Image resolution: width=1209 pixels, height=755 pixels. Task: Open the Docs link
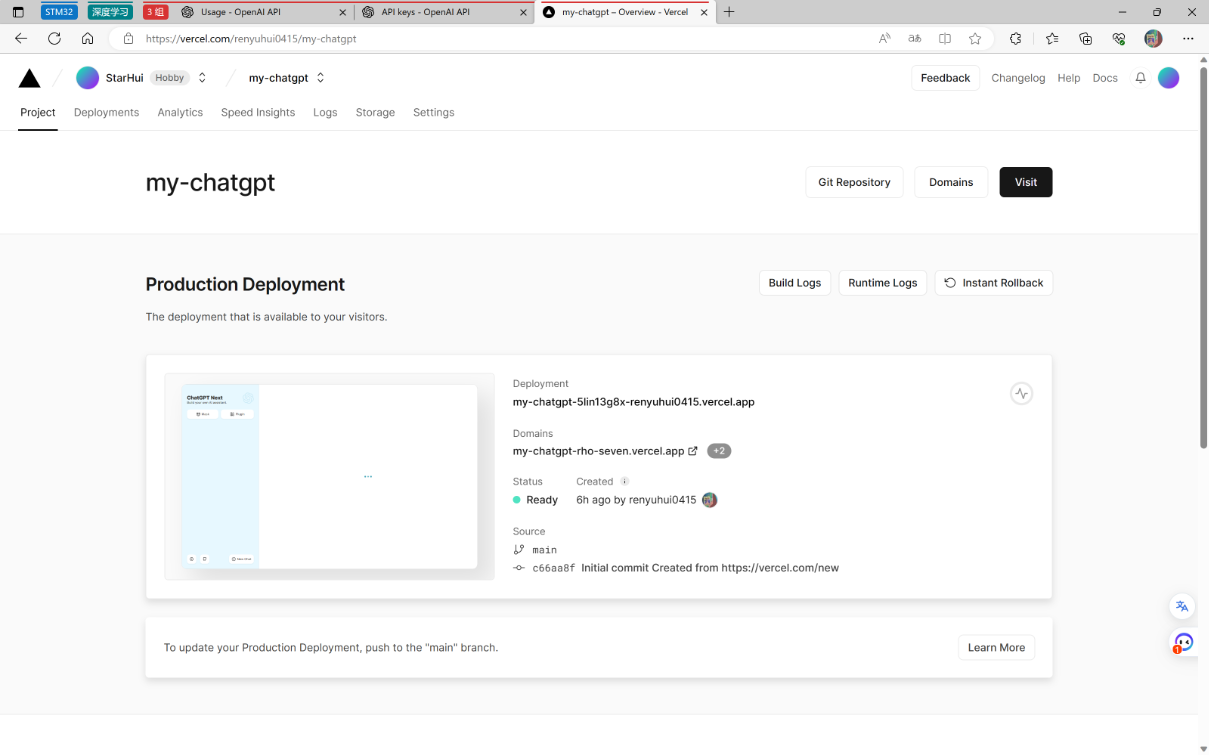pos(1105,78)
